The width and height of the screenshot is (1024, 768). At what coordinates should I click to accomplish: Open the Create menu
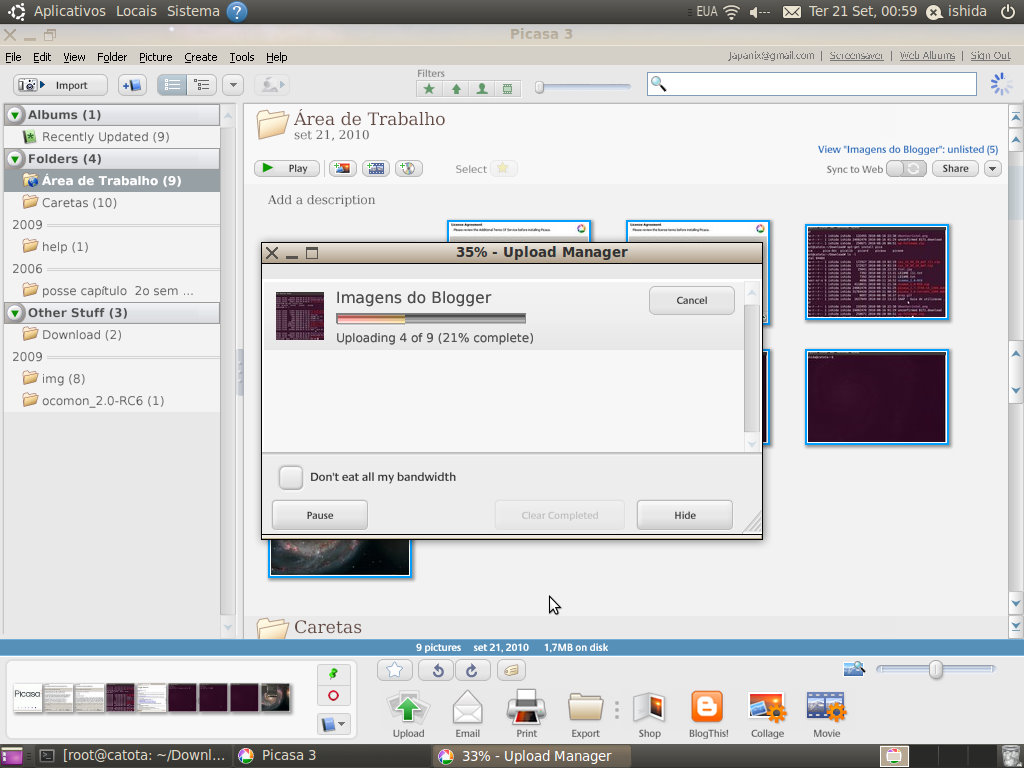click(200, 57)
